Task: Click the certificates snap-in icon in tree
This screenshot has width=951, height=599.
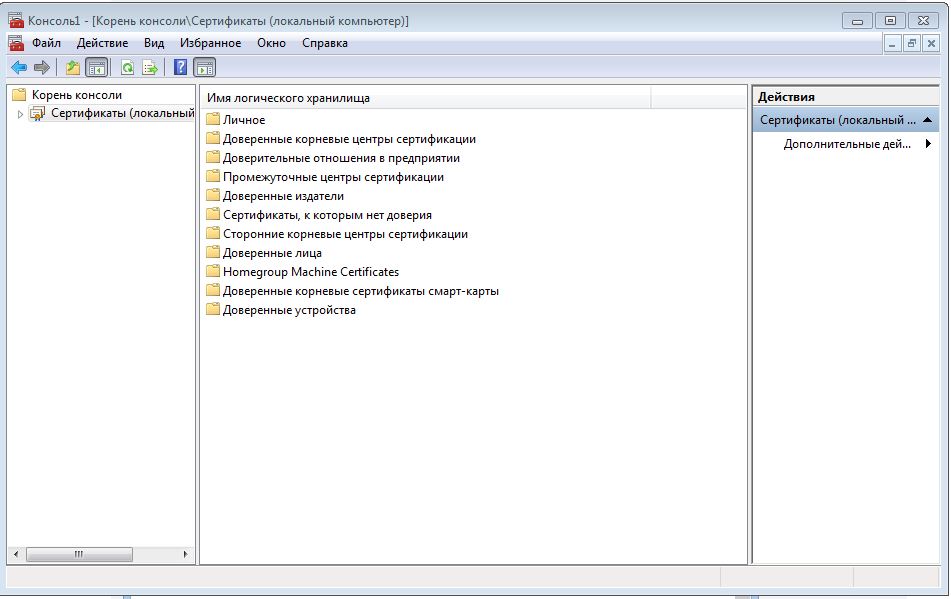Action: (x=38, y=113)
